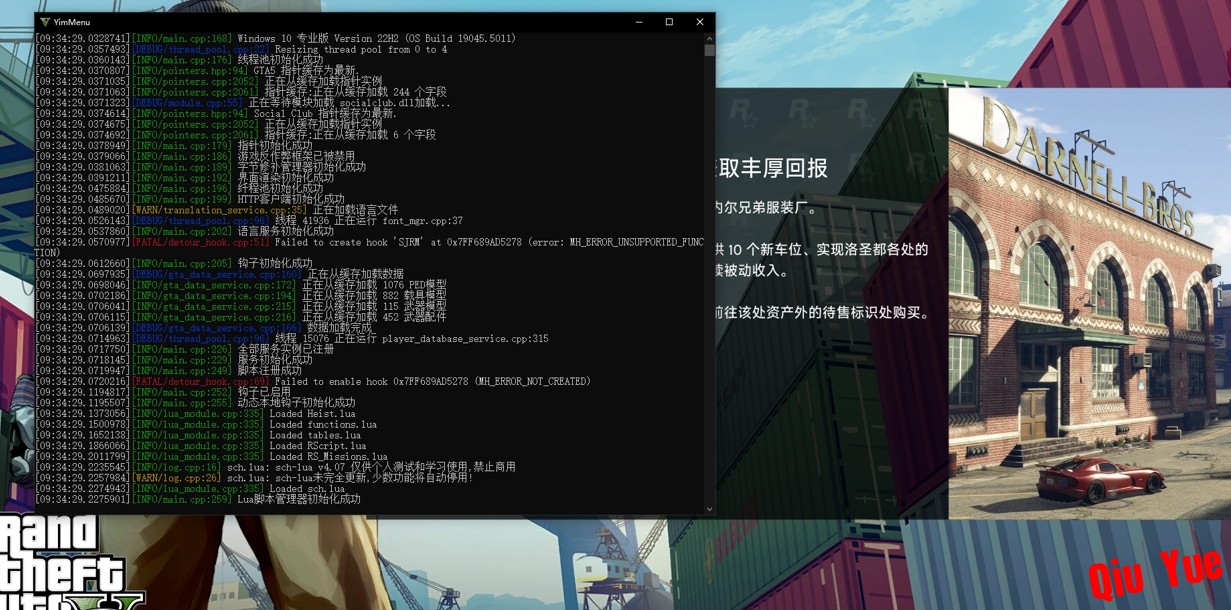Minimize the YimMenu console window
The height and width of the screenshot is (610, 1231).
coord(639,22)
